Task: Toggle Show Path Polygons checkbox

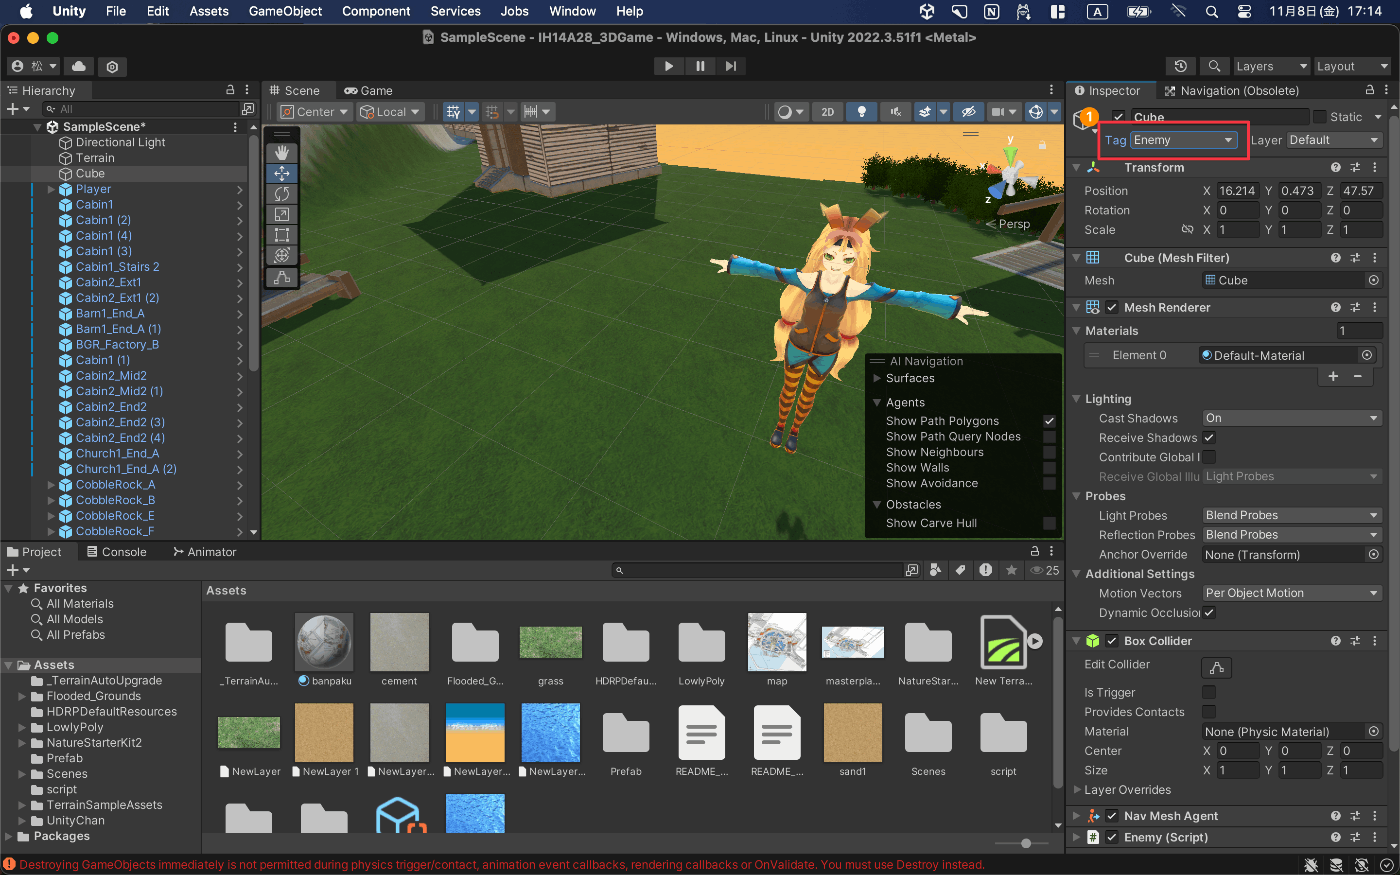Action: [x=1049, y=421]
